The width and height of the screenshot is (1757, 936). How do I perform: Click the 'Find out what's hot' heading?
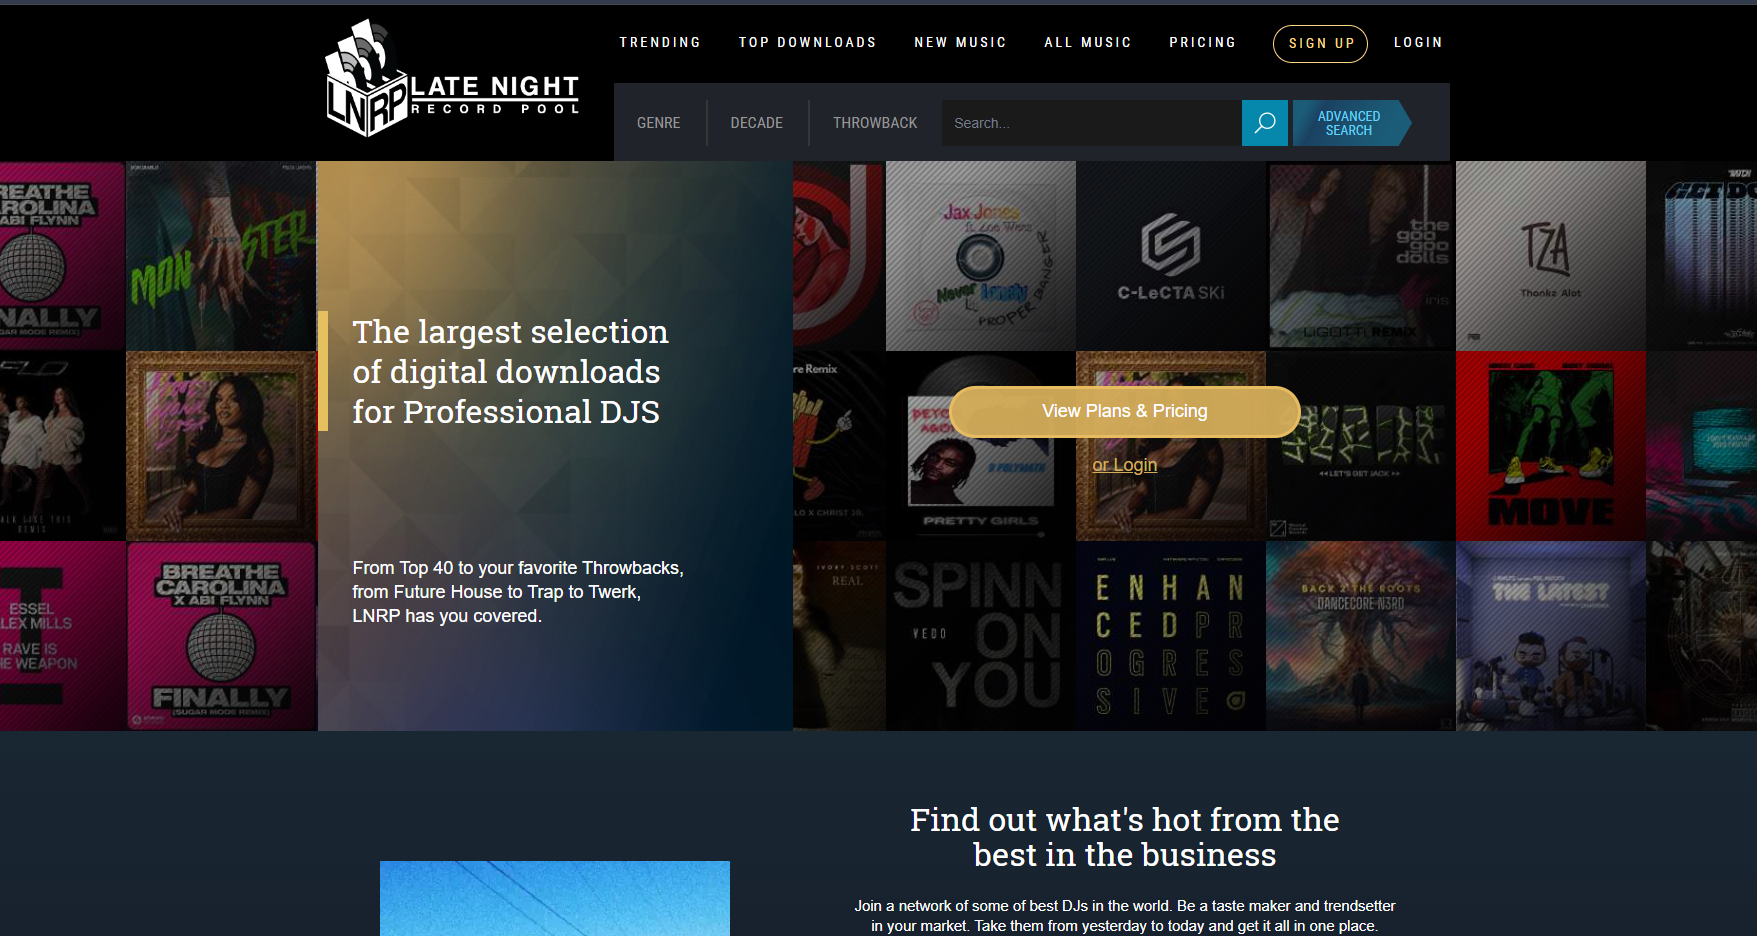(1125, 837)
